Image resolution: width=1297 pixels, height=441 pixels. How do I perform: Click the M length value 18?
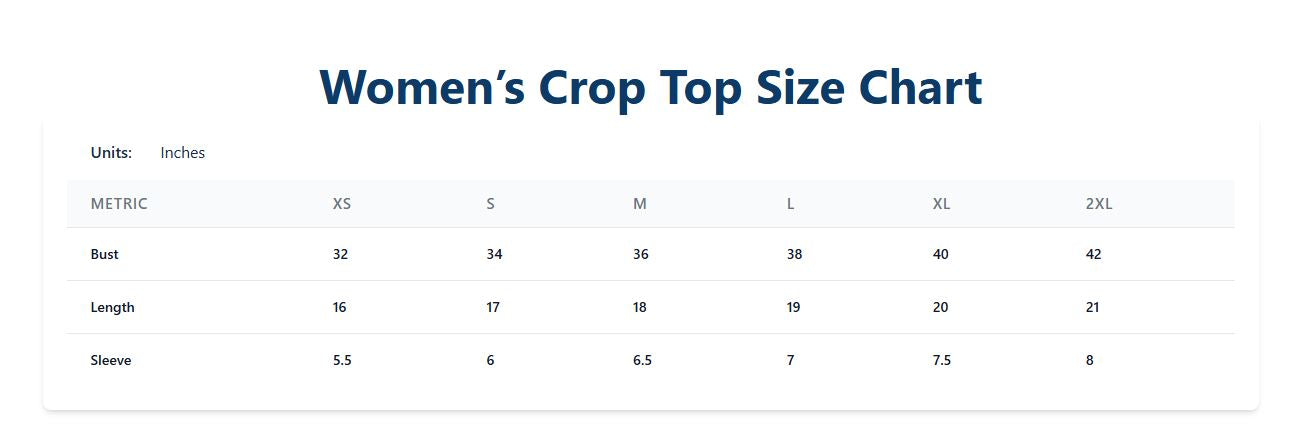(640, 307)
